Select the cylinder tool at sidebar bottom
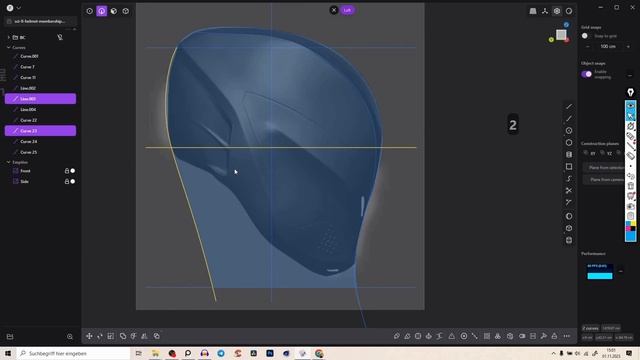 569,240
